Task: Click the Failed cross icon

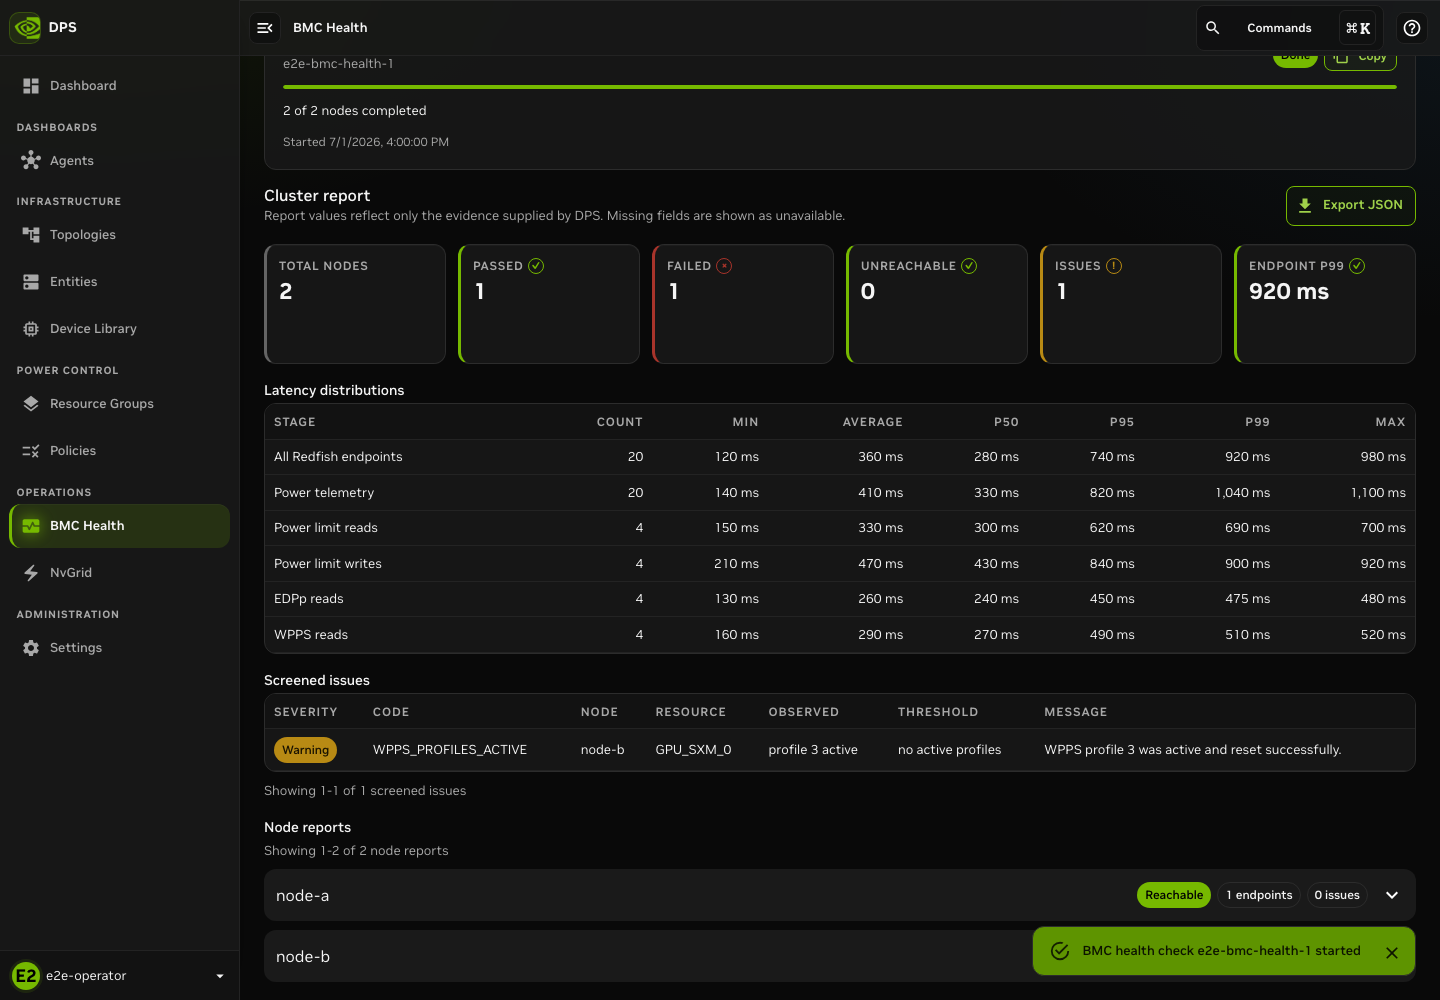Action: [724, 266]
